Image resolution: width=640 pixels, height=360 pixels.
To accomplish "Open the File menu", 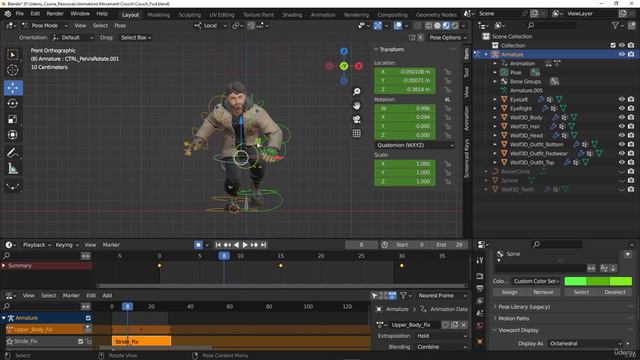I will 20,13.
